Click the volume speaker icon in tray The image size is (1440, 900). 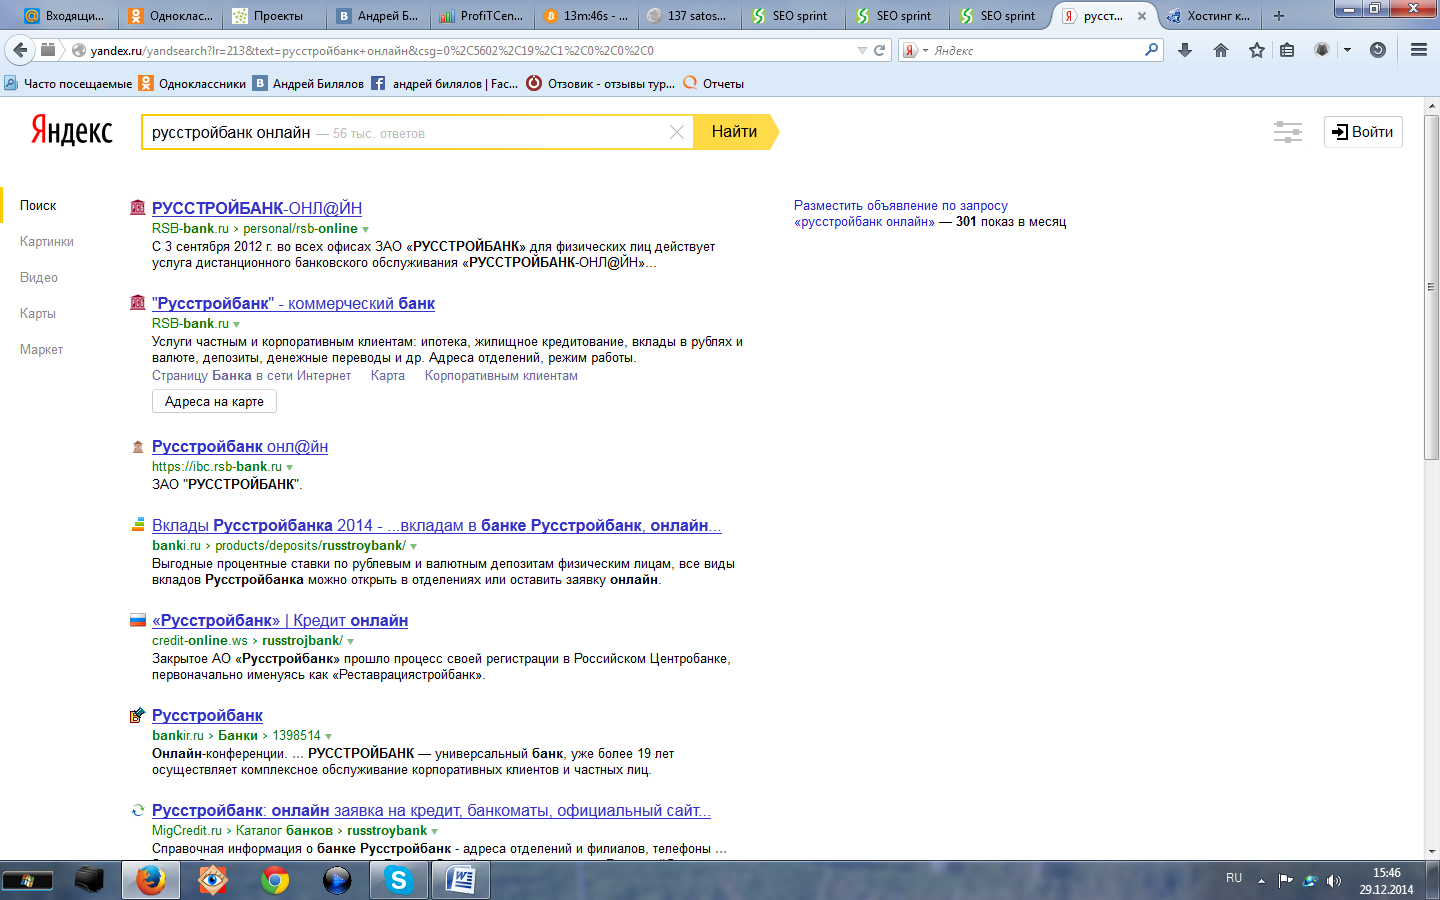1333,881
